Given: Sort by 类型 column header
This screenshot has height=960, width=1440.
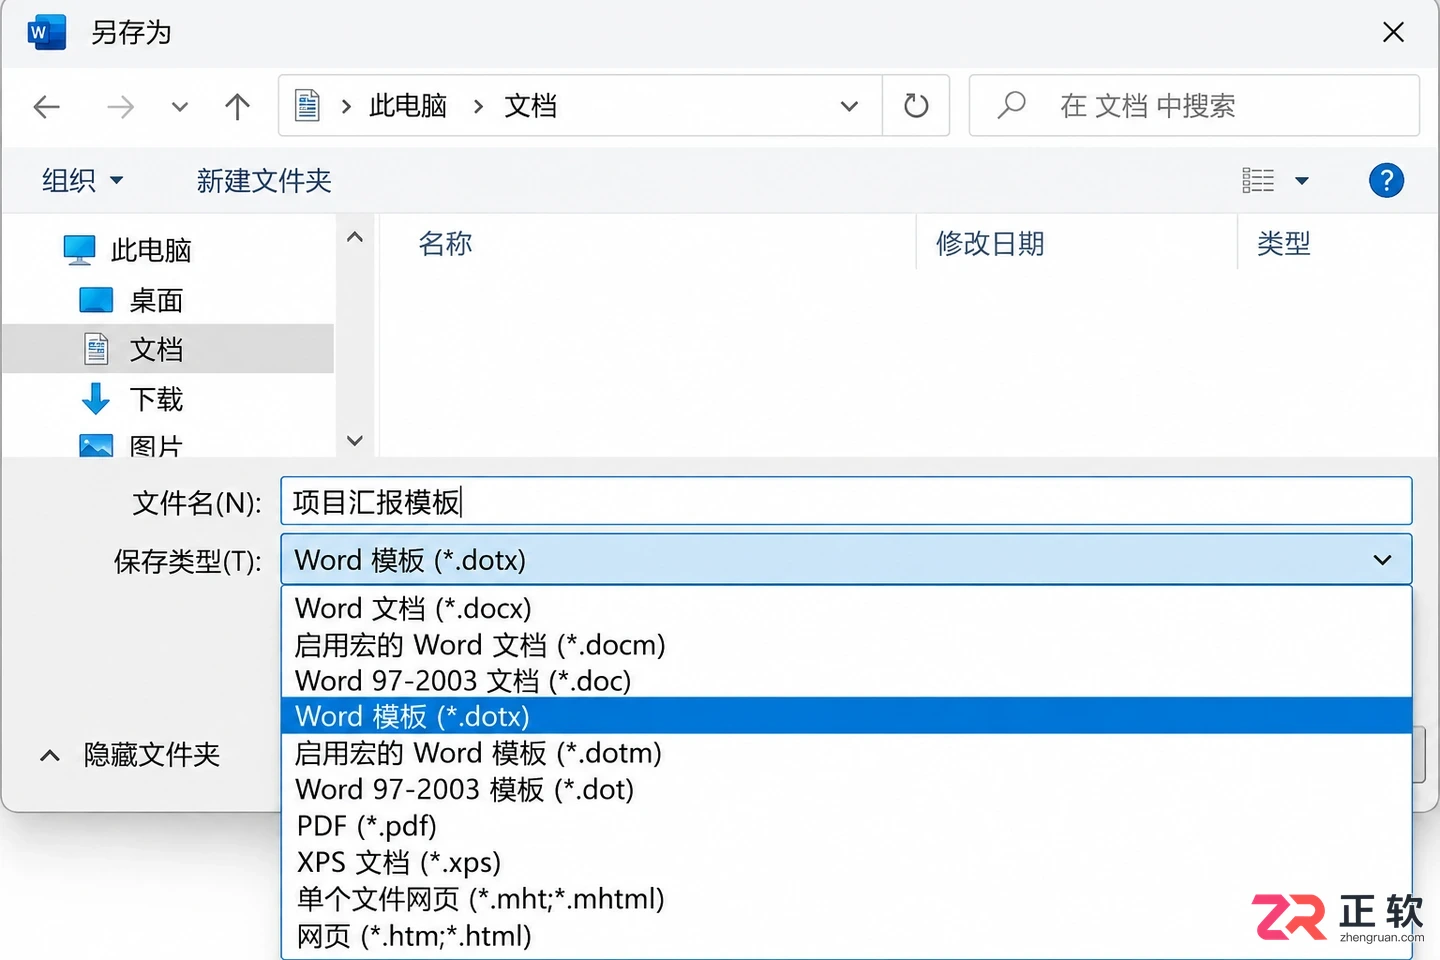Looking at the screenshot, I should 1283,243.
